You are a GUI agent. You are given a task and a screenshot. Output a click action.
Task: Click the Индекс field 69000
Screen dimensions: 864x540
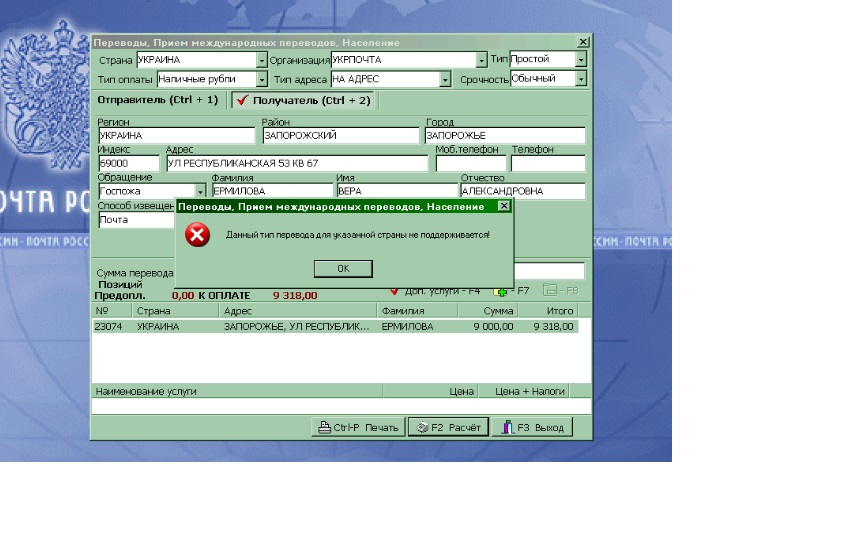tap(129, 164)
